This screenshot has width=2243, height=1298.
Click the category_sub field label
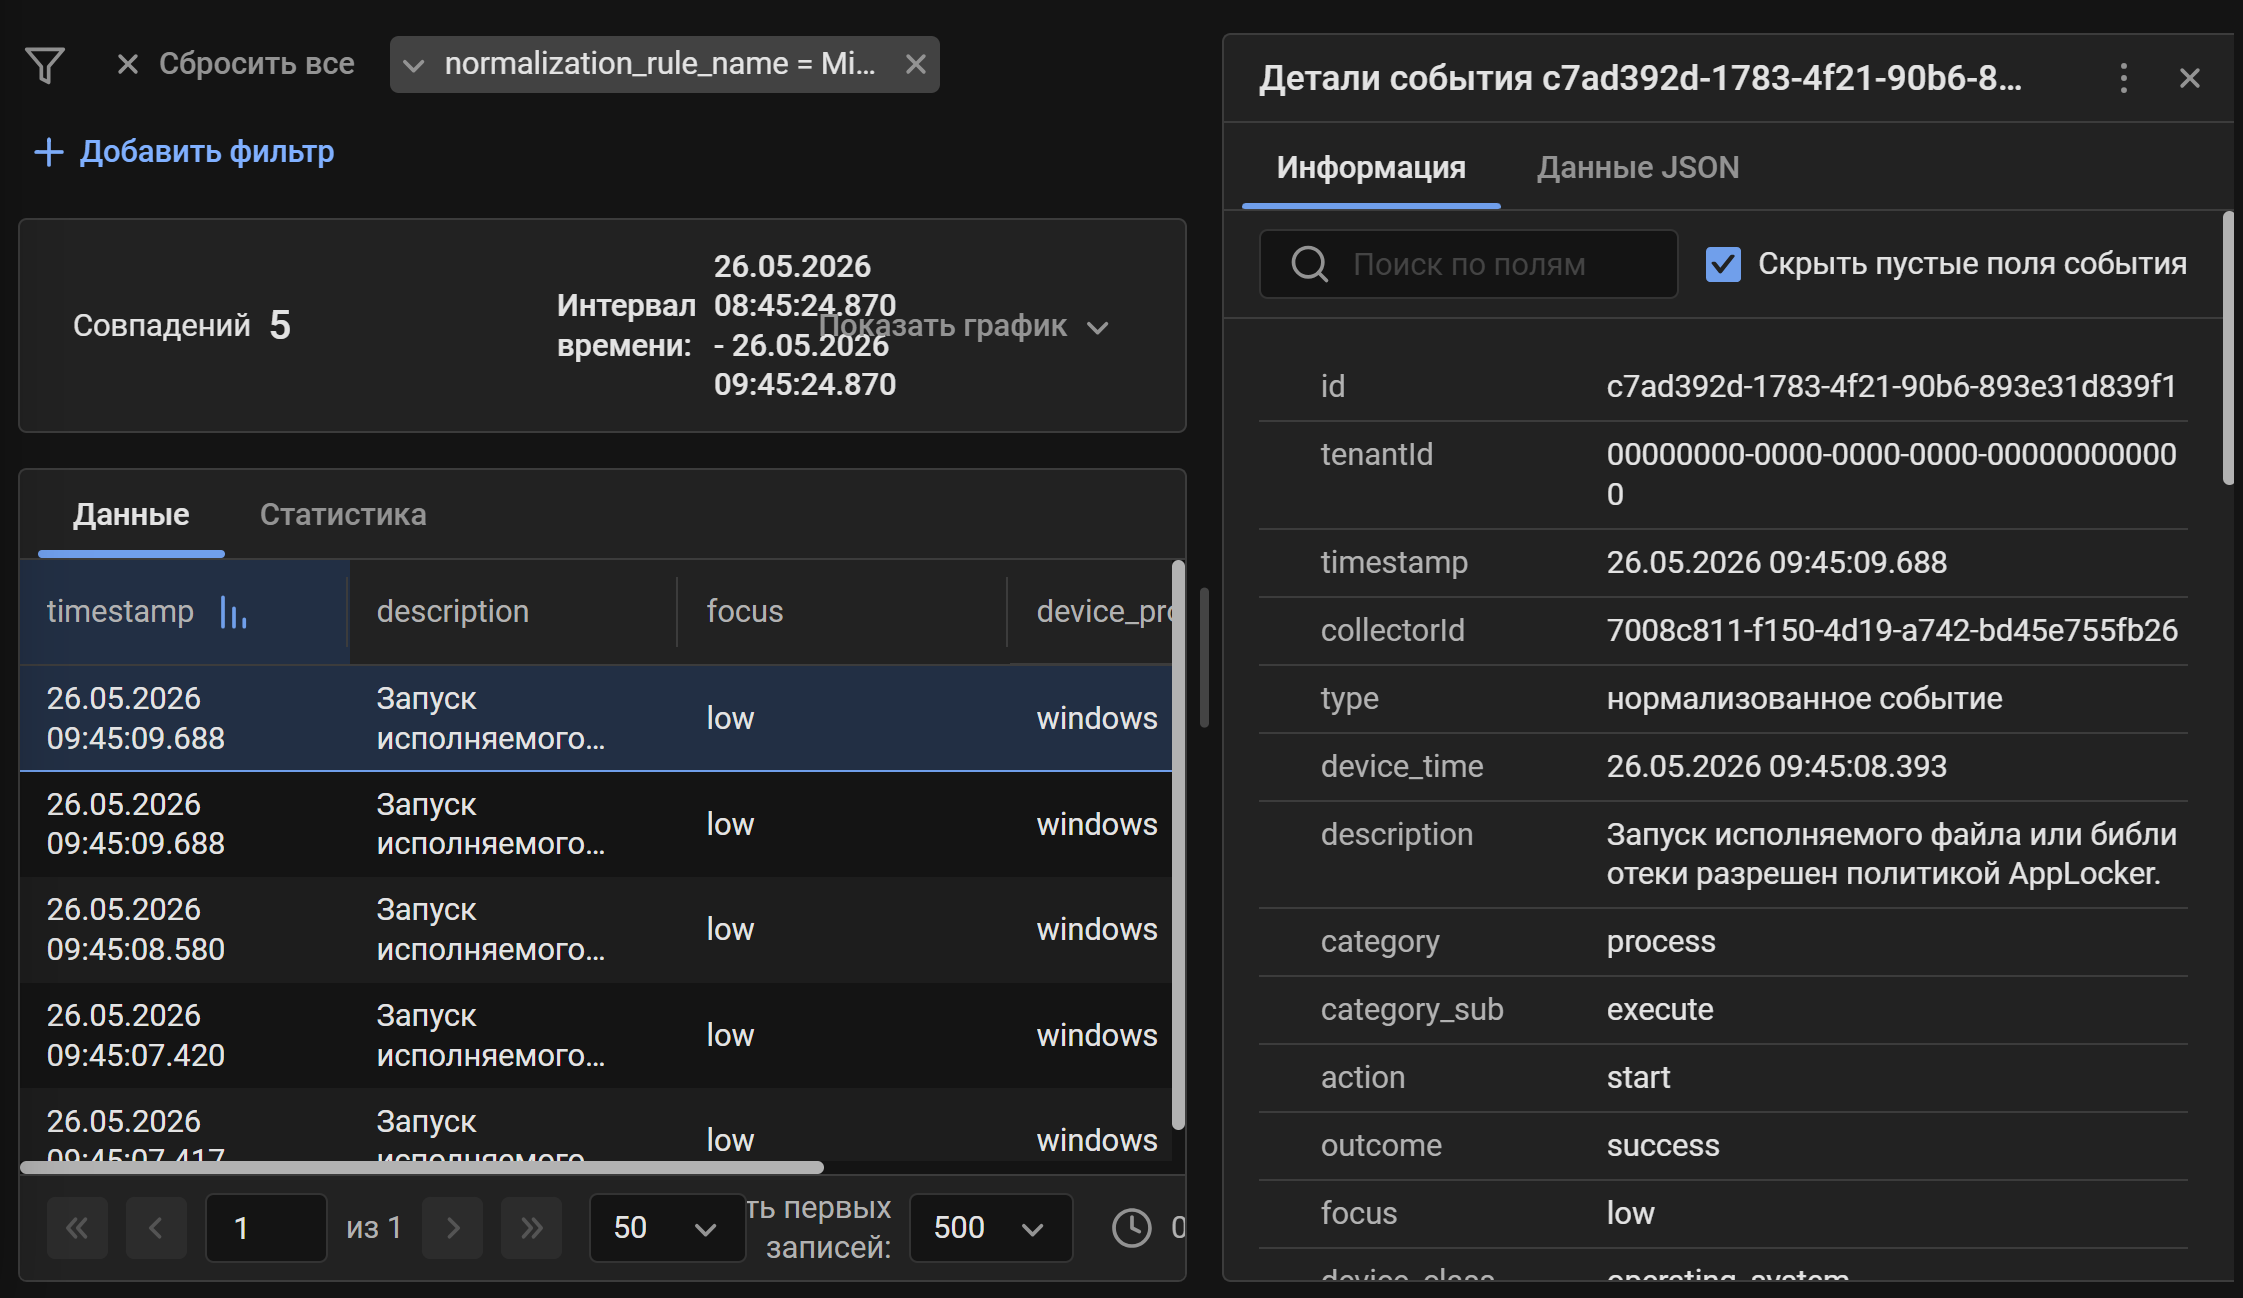(1412, 1009)
